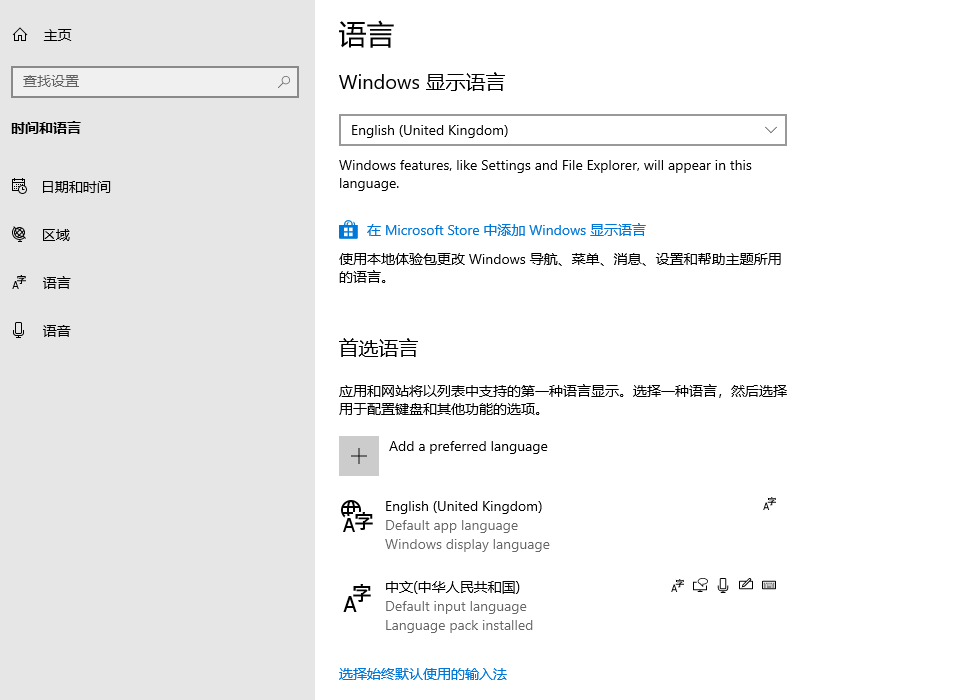Screen dimensions: 972x700
Task: Open the Windows display language dropdown
Action: pyautogui.click(x=563, y=130)
